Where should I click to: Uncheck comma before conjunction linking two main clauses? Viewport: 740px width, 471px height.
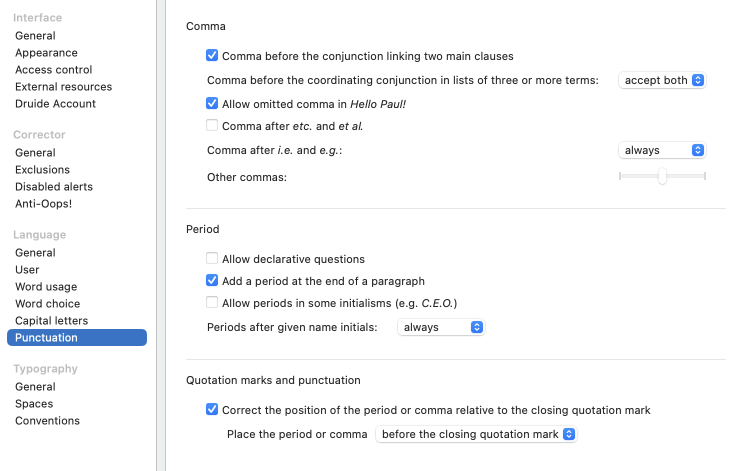pos(212,56)
